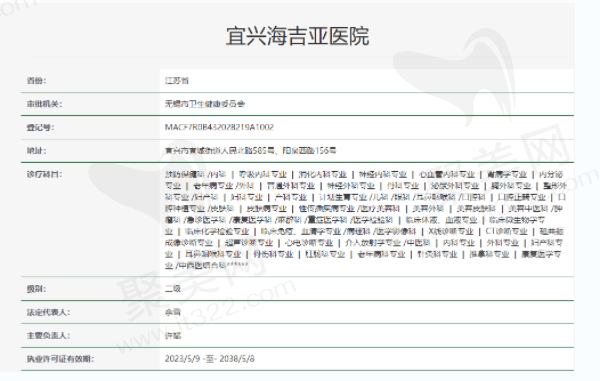Click X线诊断专业 in the department list
Image resolution: width=600 pixels, height=381 pixels.
coord(451,231)
